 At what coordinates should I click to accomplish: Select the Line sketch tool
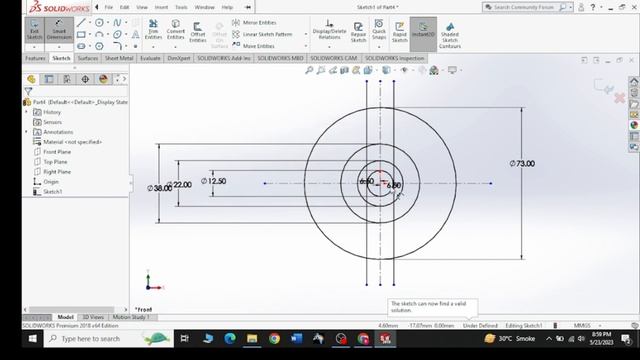point(81,22)
